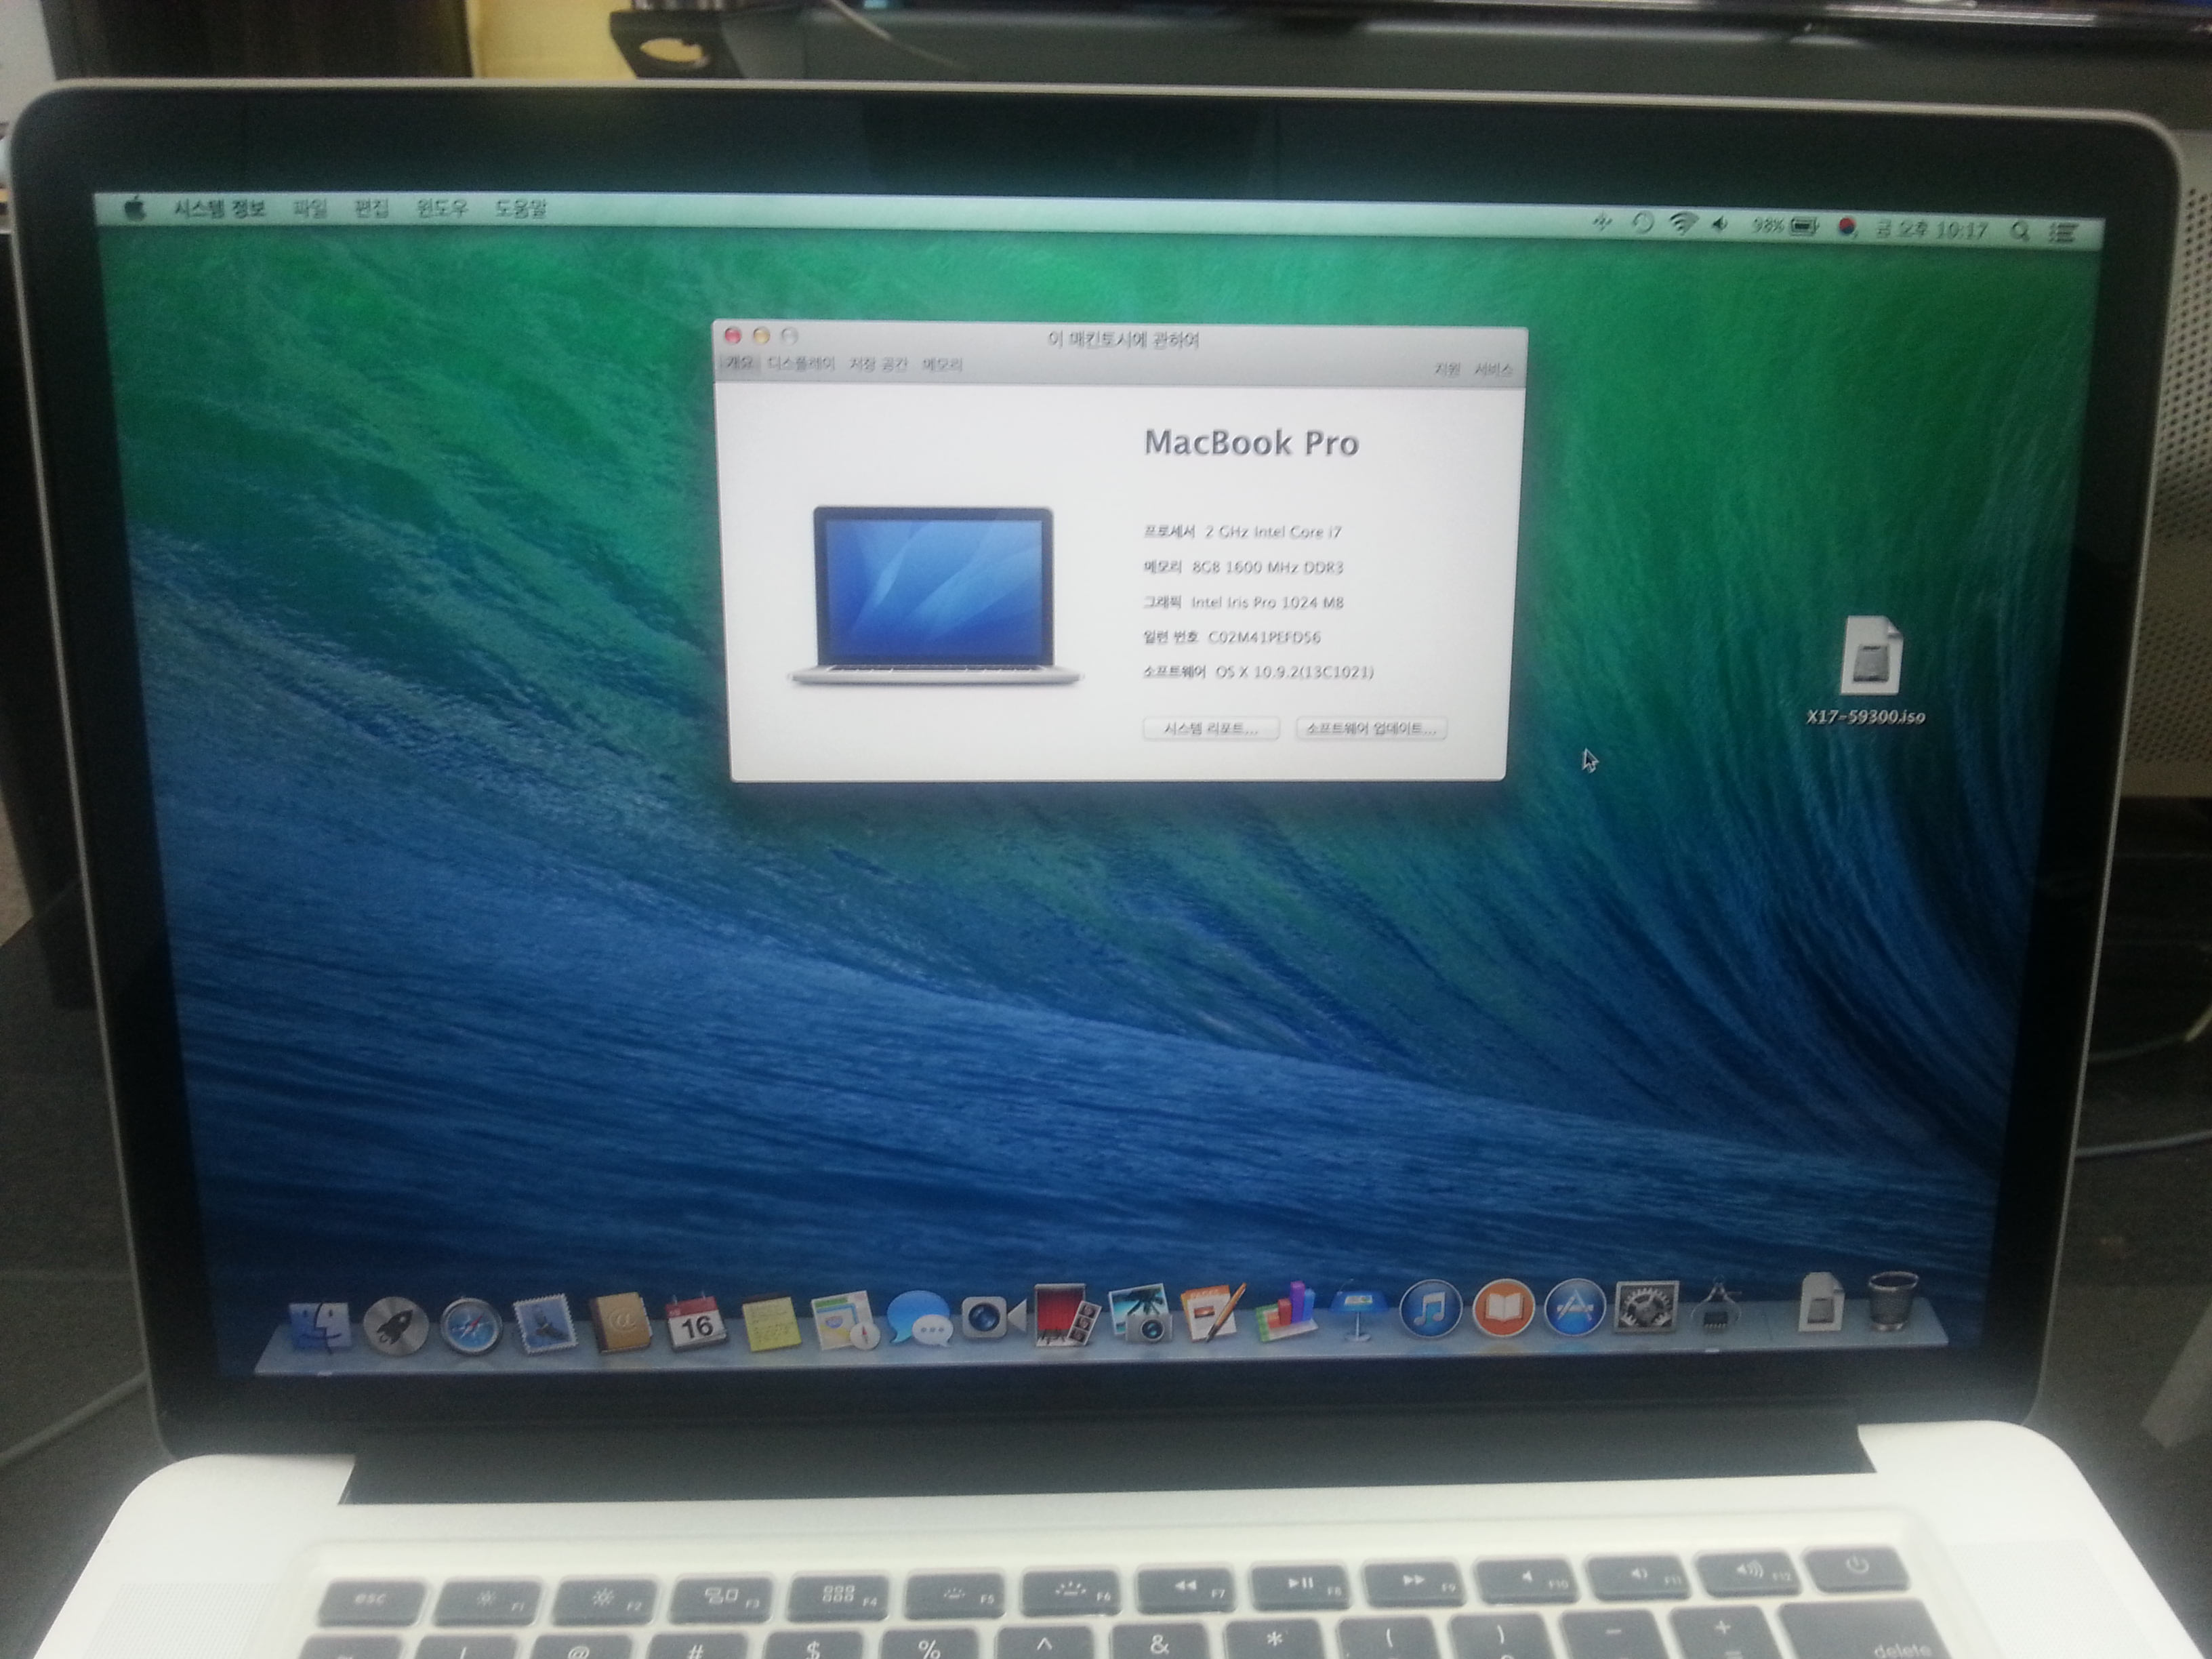Open Finder from the Dock
The width and height of the screenshot is (2212, 1659).
[x=319, y=1326]
